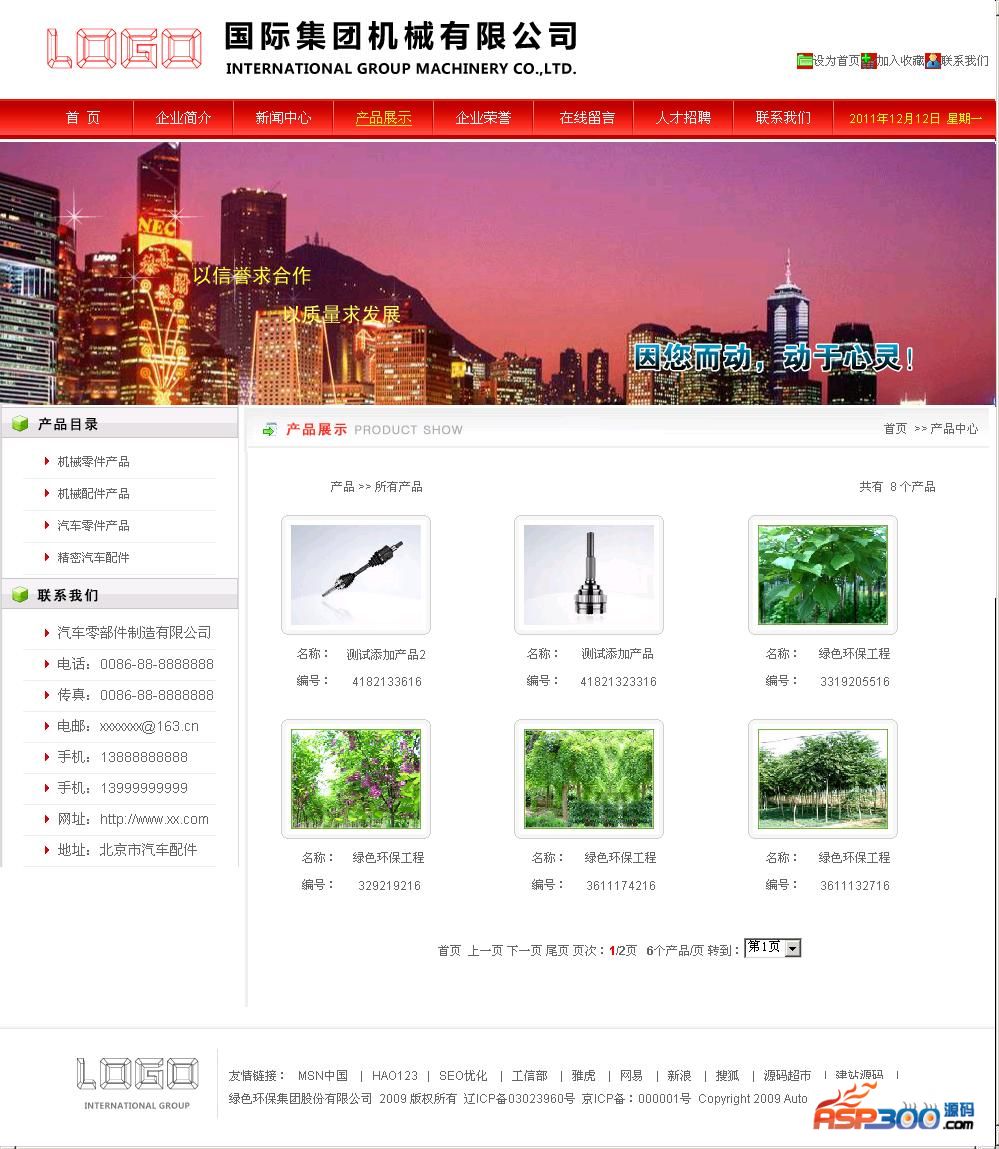The width and height of the screenshot is (999, 1149).
Task: Click the 加入收藏 text link
Action: pos(901,61)
